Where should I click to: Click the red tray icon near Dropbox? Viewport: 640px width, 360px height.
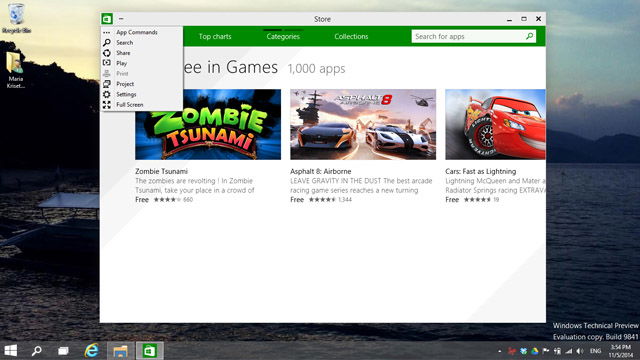(x=512, y=351)
